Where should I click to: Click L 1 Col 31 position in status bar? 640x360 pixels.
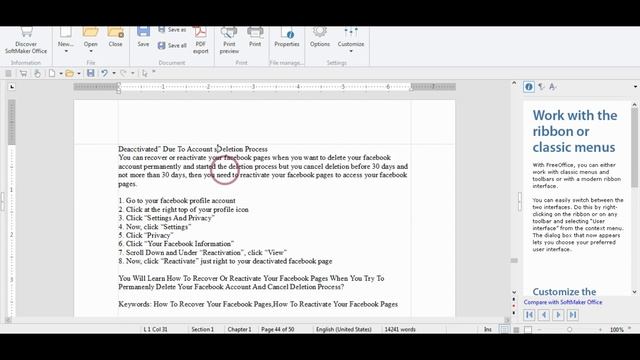[x=156, y=329]
